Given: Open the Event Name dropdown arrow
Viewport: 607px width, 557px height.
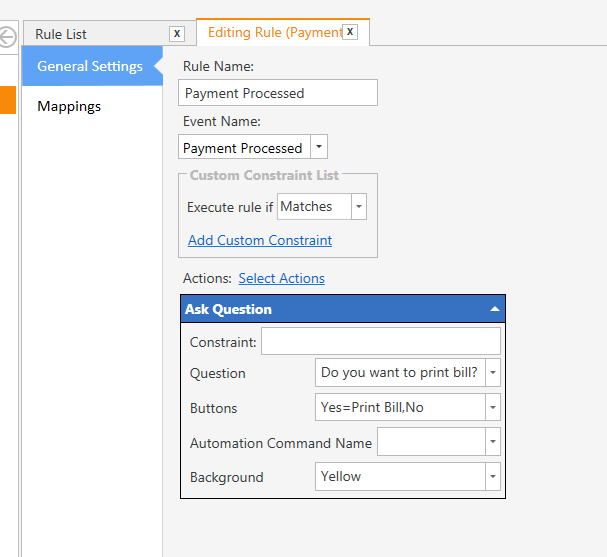Looking at the screenshot, I should click(x=319, y=147).
